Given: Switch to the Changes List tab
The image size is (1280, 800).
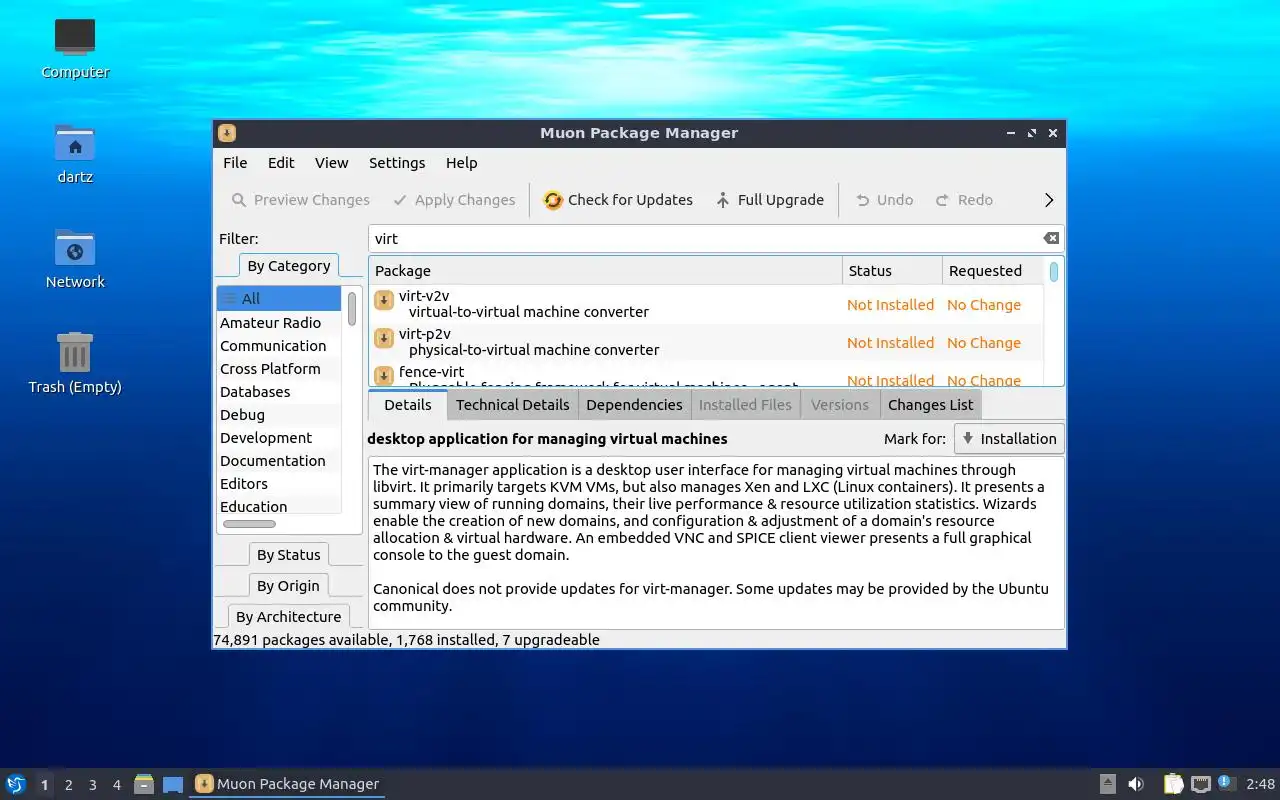Looking at the screenshot, I should tap(930, 405).
